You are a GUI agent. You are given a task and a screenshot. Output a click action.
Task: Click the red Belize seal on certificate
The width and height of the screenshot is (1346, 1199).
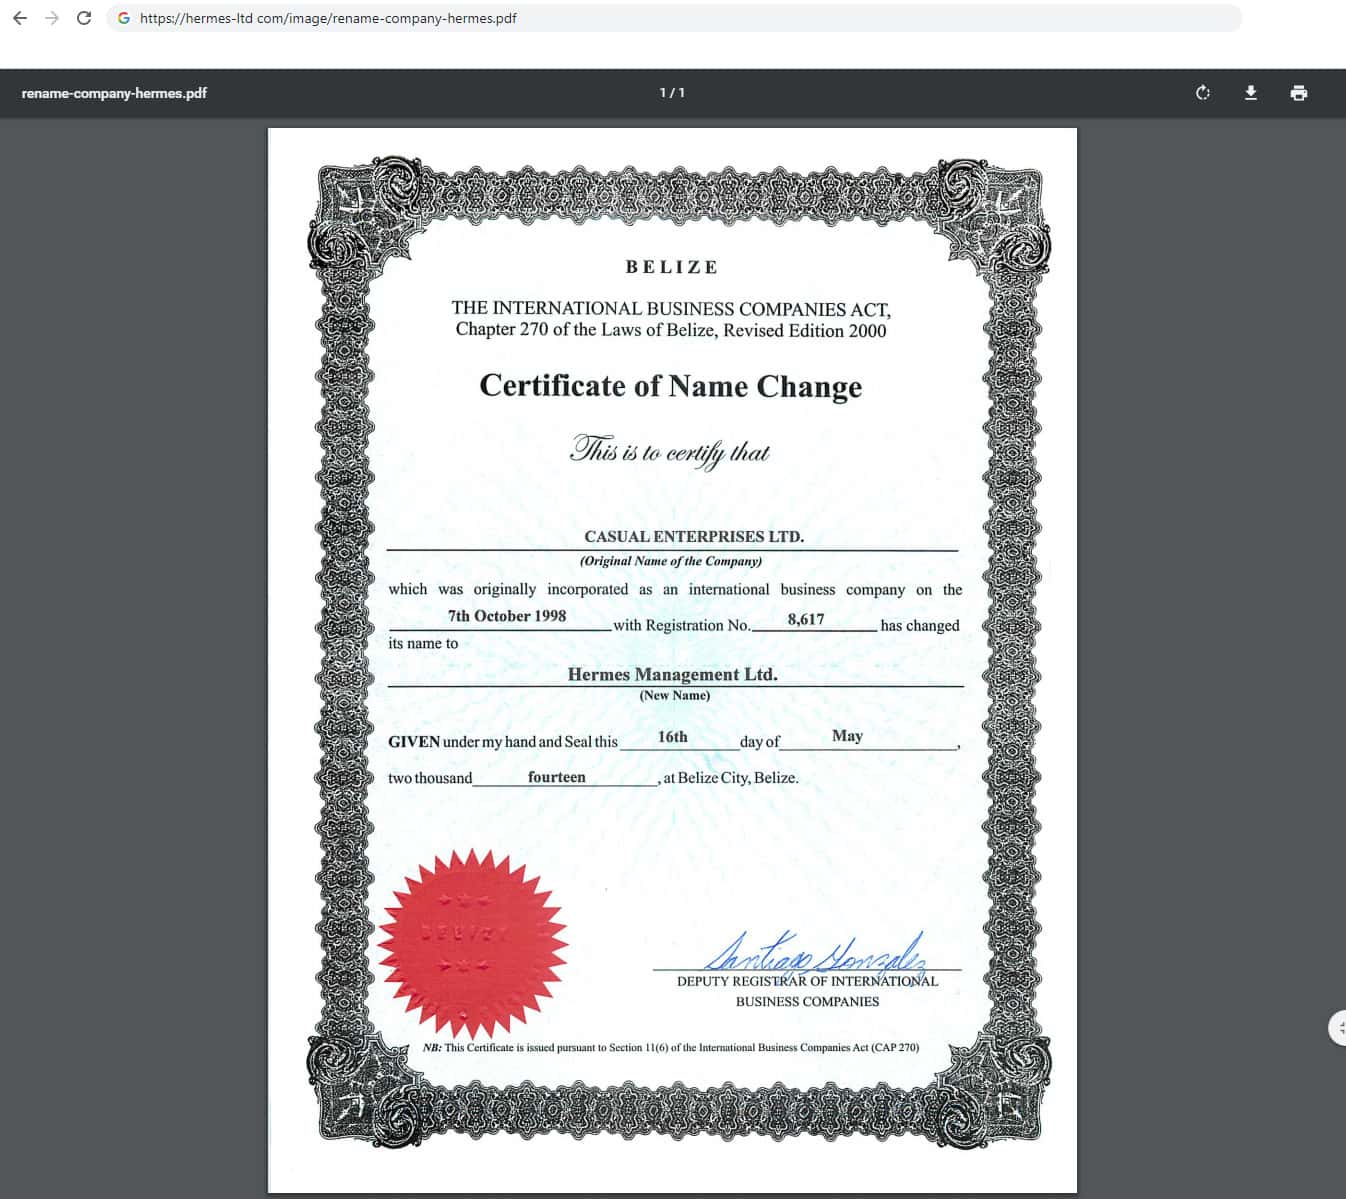point(473,942)
